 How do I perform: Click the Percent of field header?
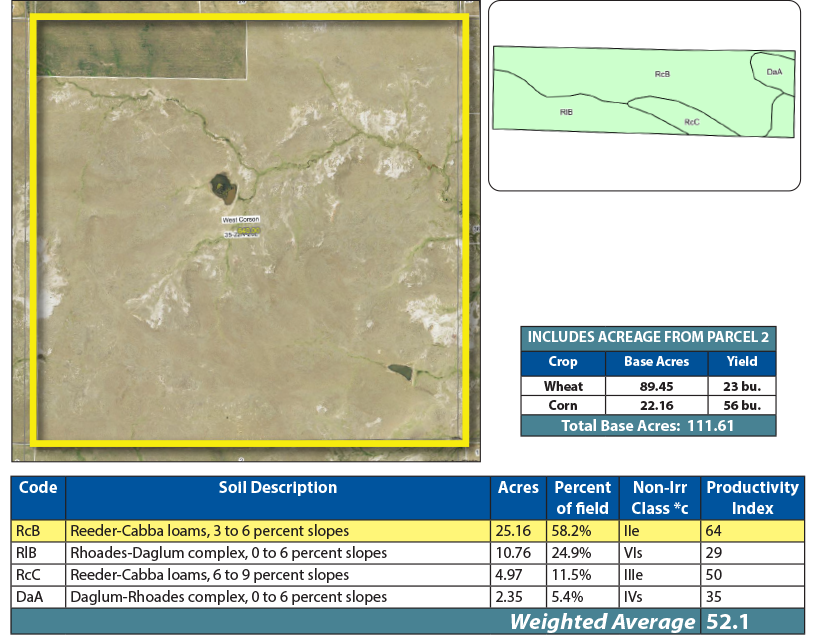[582, 497]
